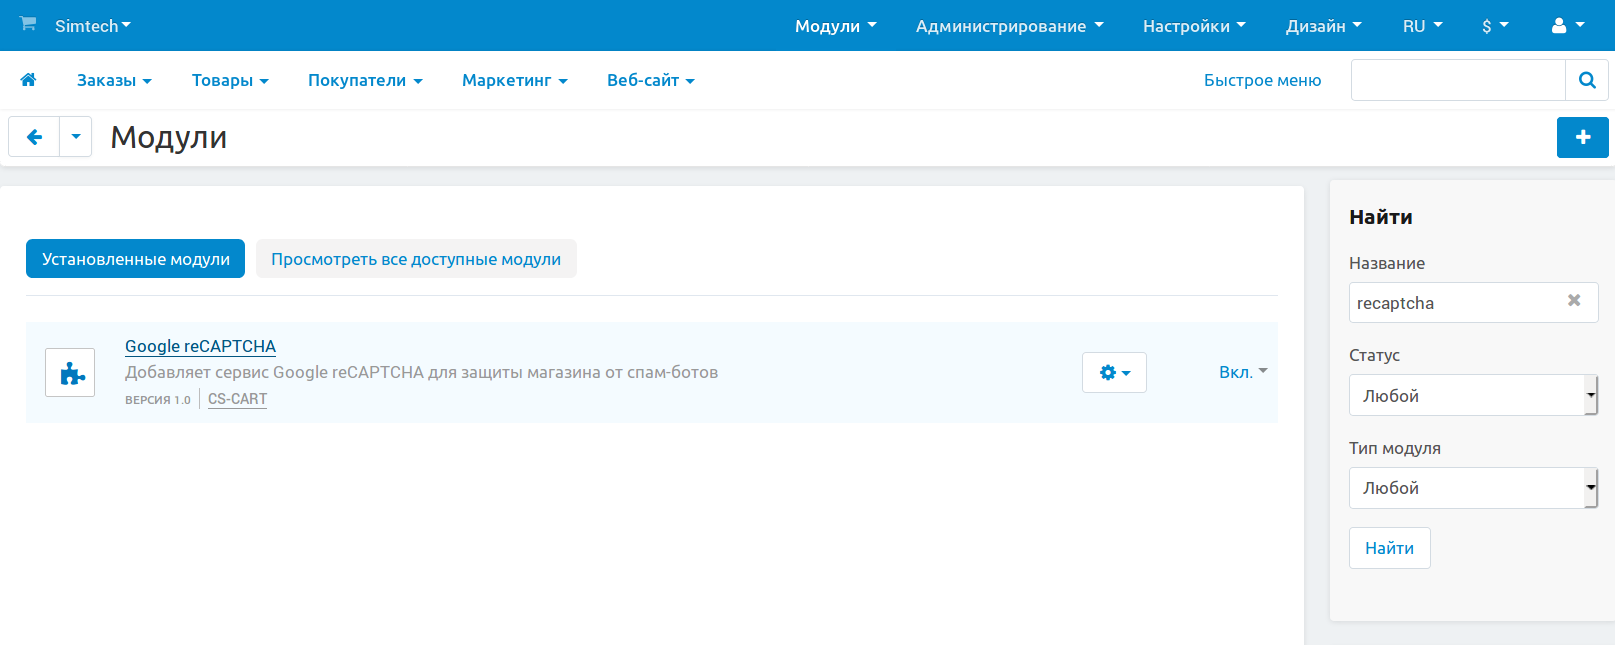Click the top search input field
This screenshot has width=1615, height=645.
pos(1457,80)
